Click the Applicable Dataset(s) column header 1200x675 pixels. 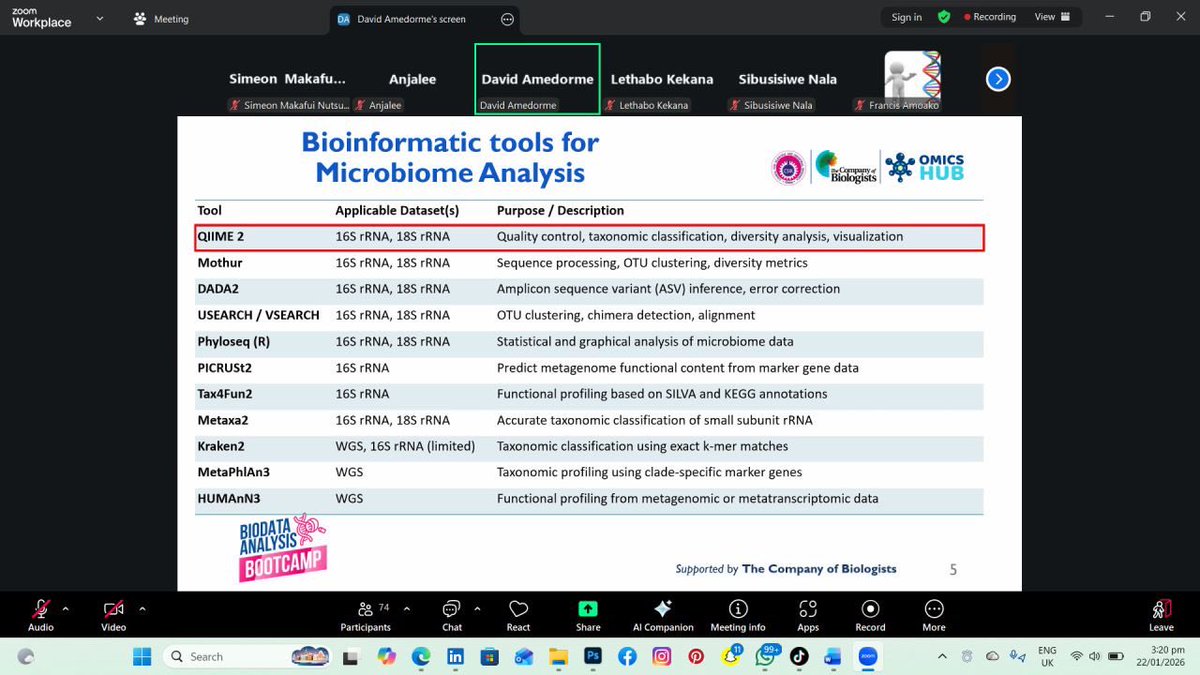397,211
